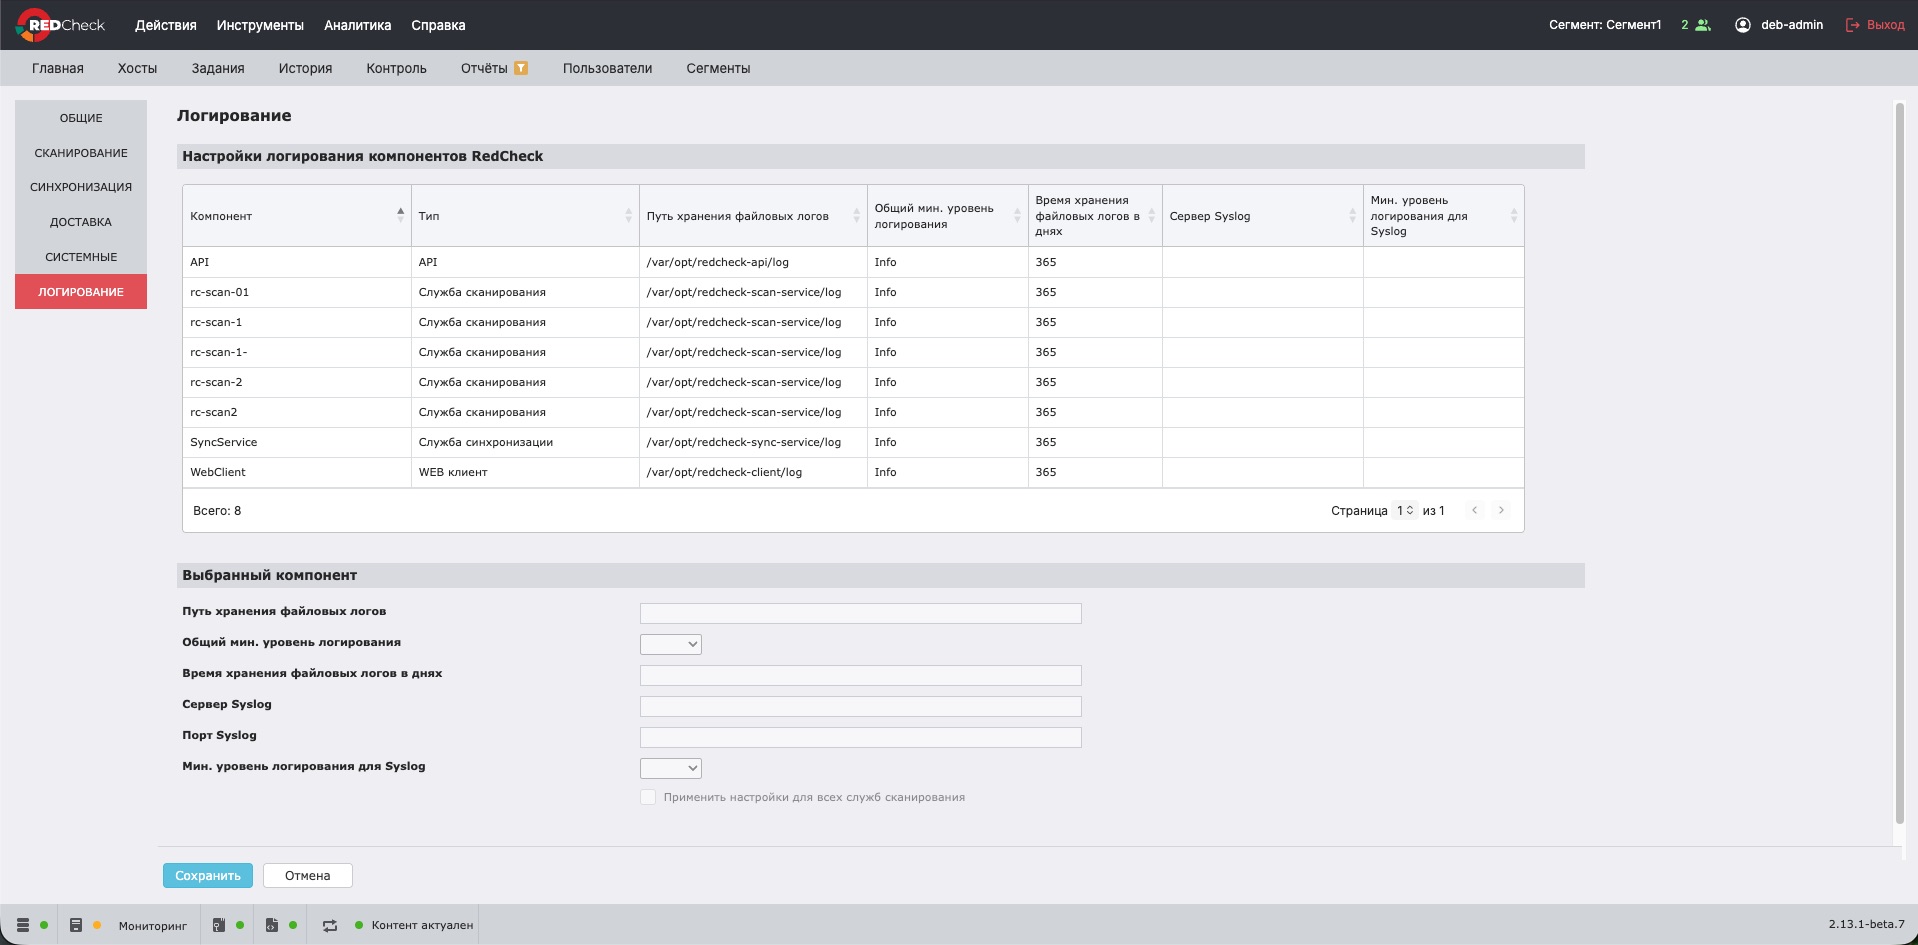The width and height of the screenshot is (1918, 945).
Task: Go to the previous table page arrow
Action: coord(1474,510)
